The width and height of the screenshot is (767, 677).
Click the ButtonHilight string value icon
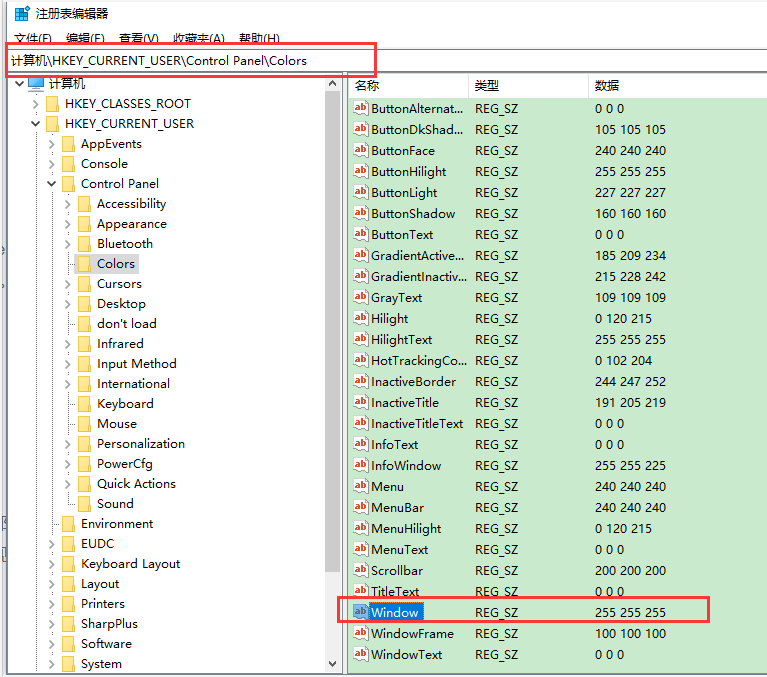(x=361, y=171)
